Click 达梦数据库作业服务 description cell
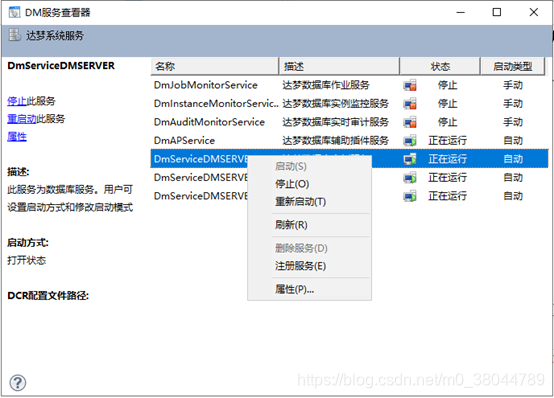The image size is (554, 398). point(325,85)
